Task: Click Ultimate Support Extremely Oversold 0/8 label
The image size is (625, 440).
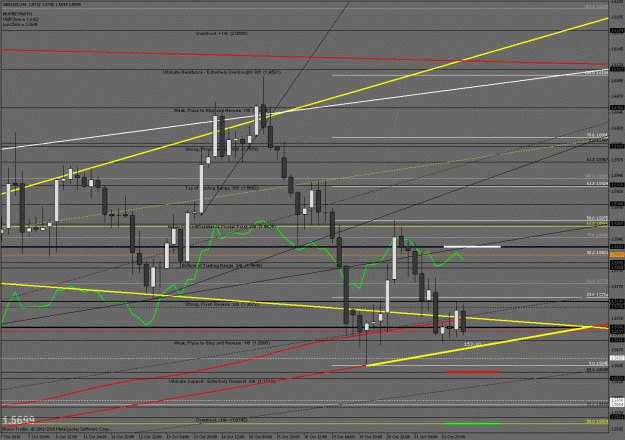Action: click(x=222, y=381)
